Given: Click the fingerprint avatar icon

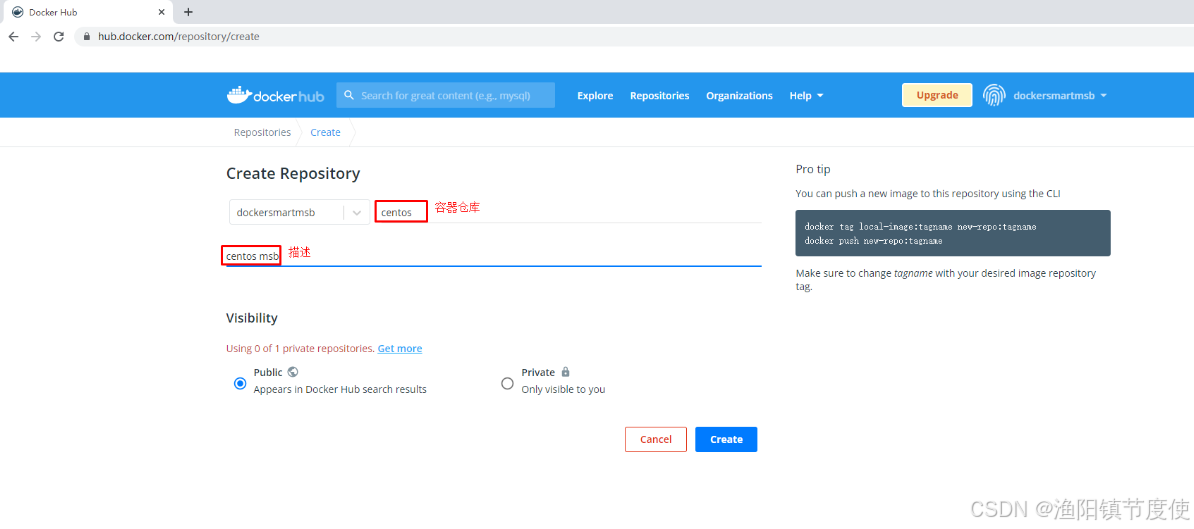Looking at the screenshot, I should [x=994, y=95].
